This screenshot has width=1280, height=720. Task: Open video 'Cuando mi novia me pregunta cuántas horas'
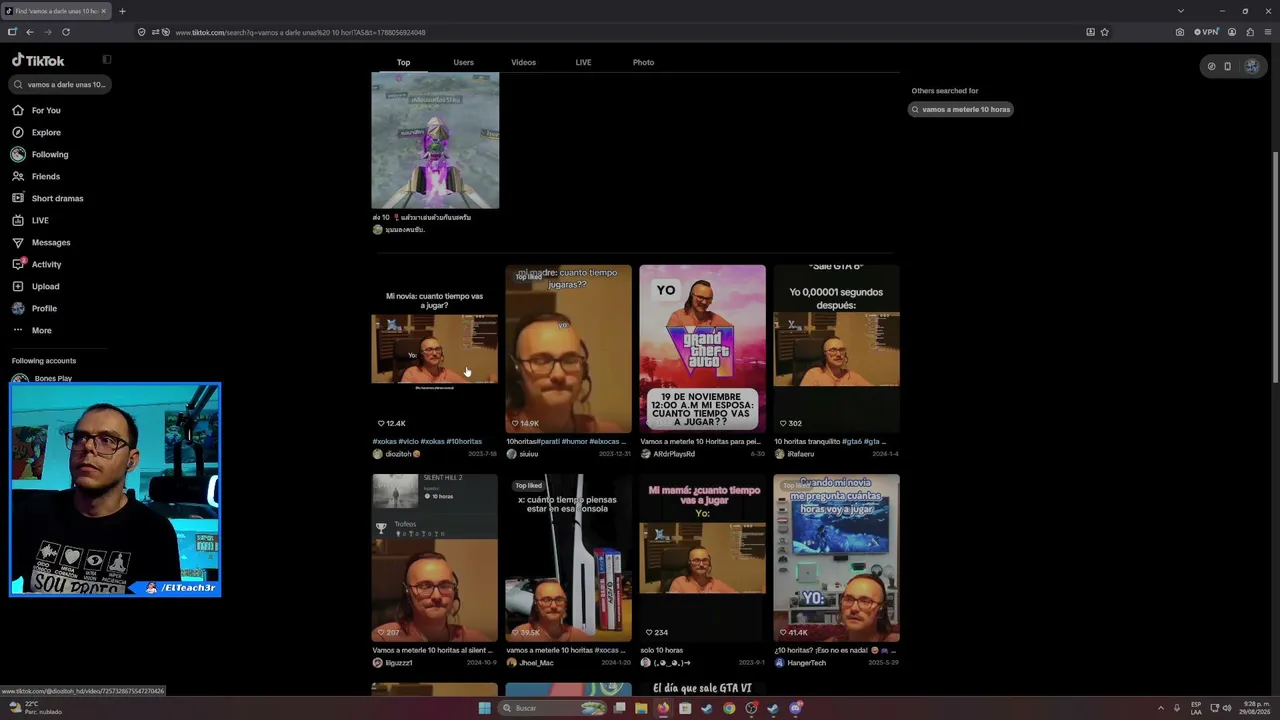point(836,557)
